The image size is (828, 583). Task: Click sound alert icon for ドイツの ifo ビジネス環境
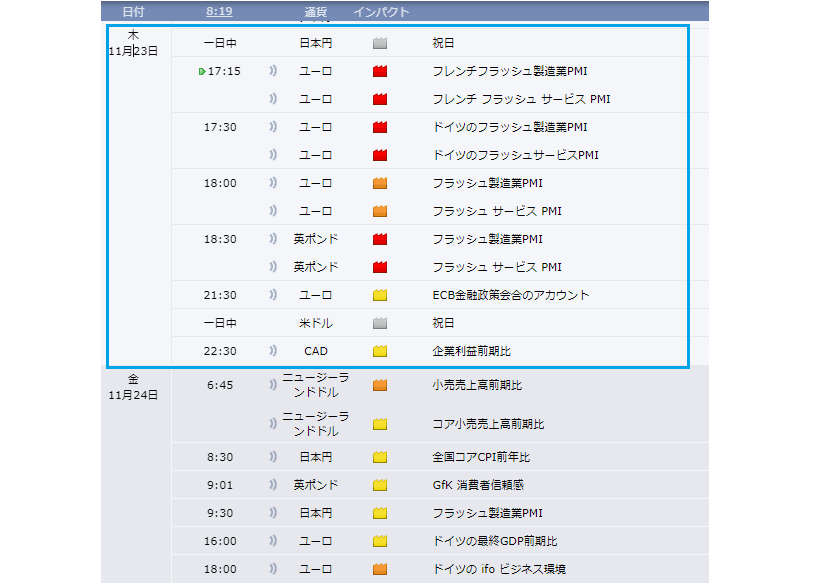273,569
